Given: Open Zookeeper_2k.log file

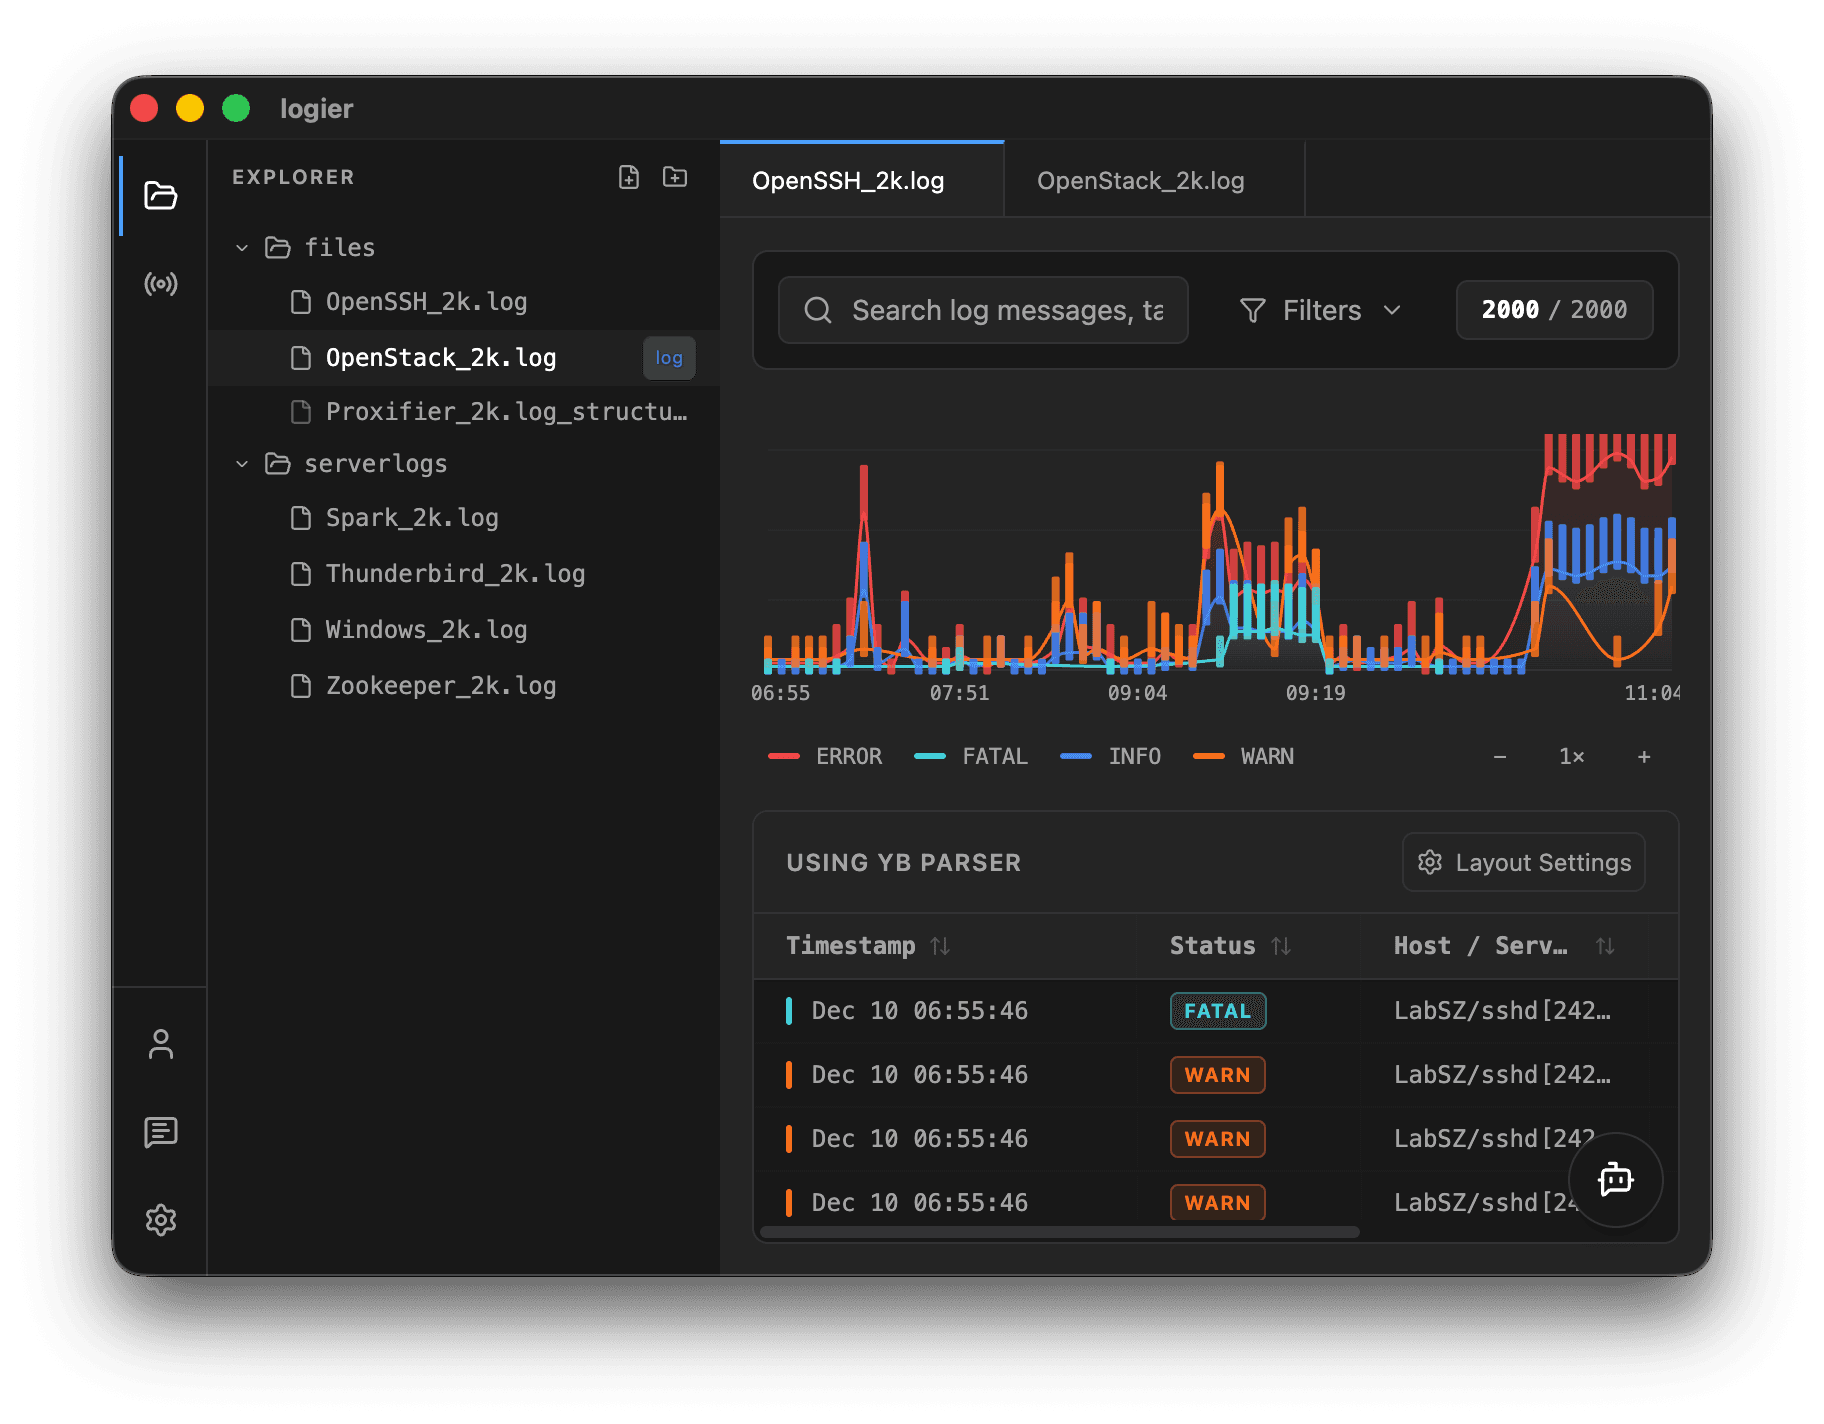Looking at the screenshot, I should point(464,686).
